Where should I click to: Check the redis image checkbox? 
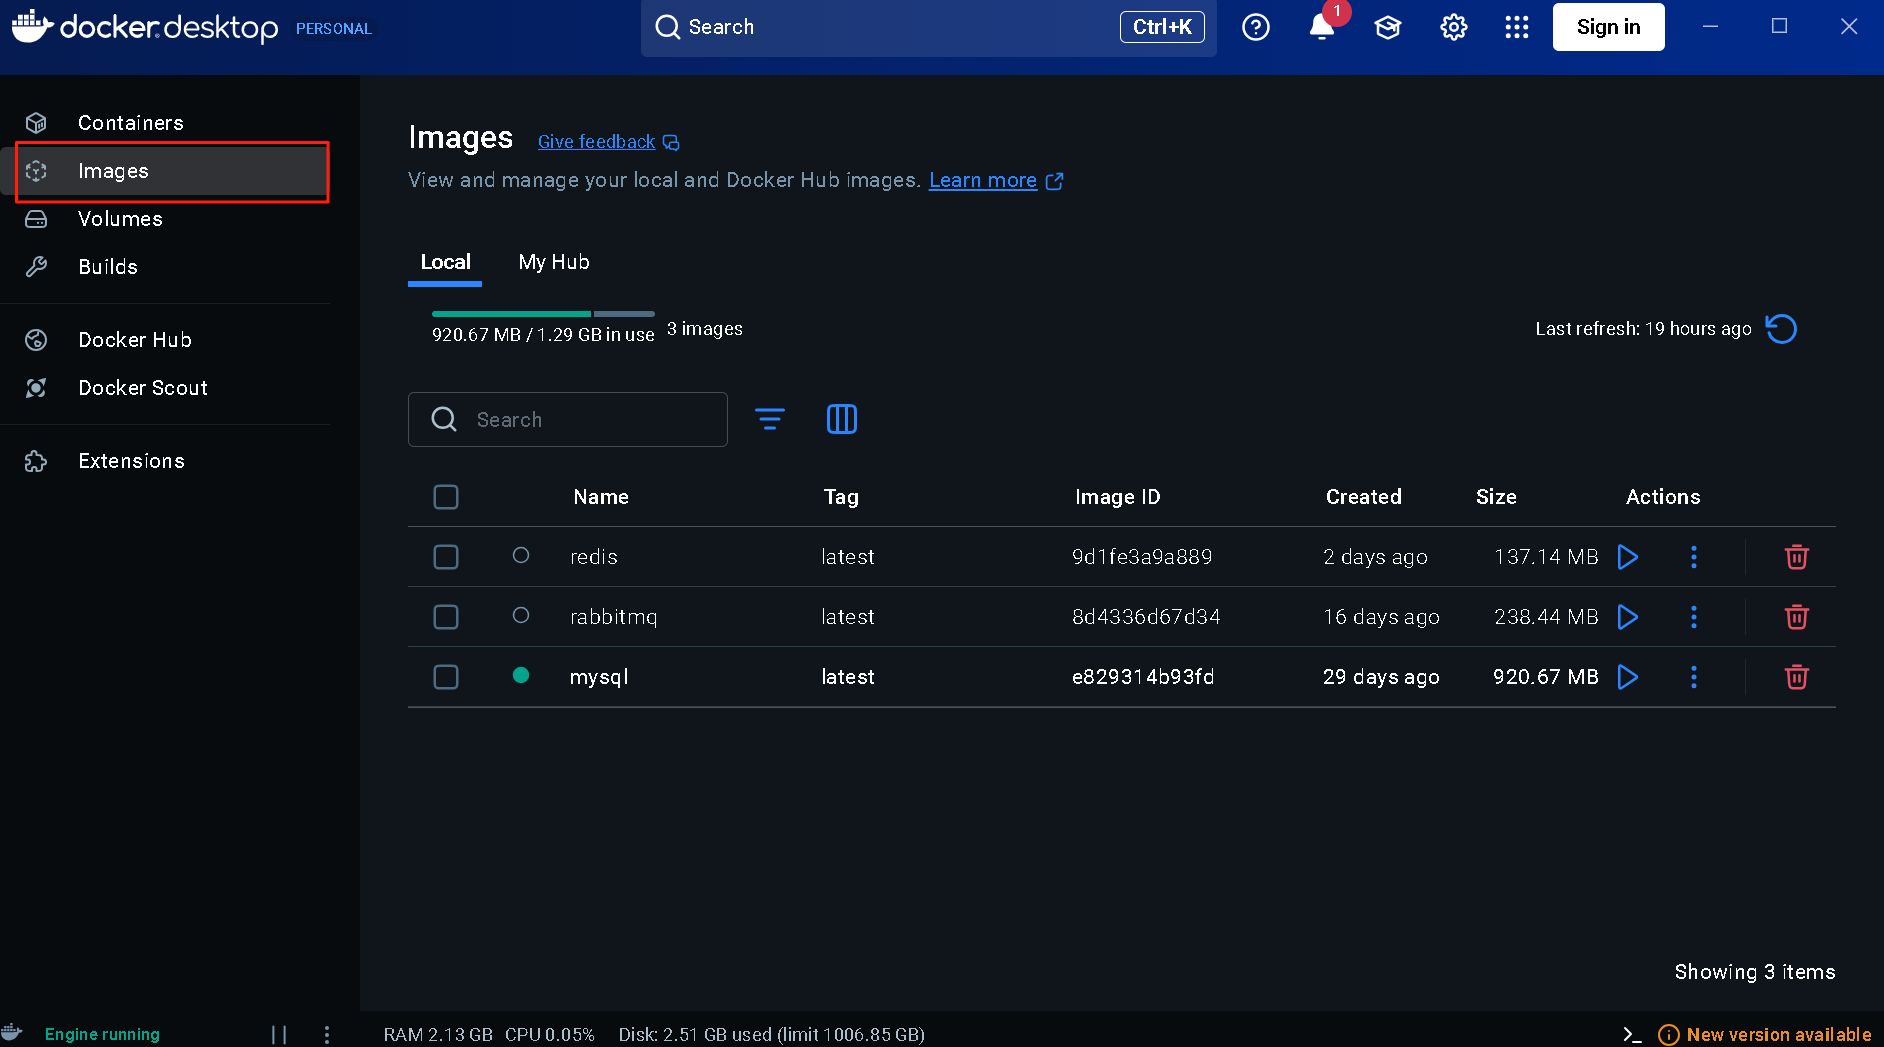pos(446,557)
